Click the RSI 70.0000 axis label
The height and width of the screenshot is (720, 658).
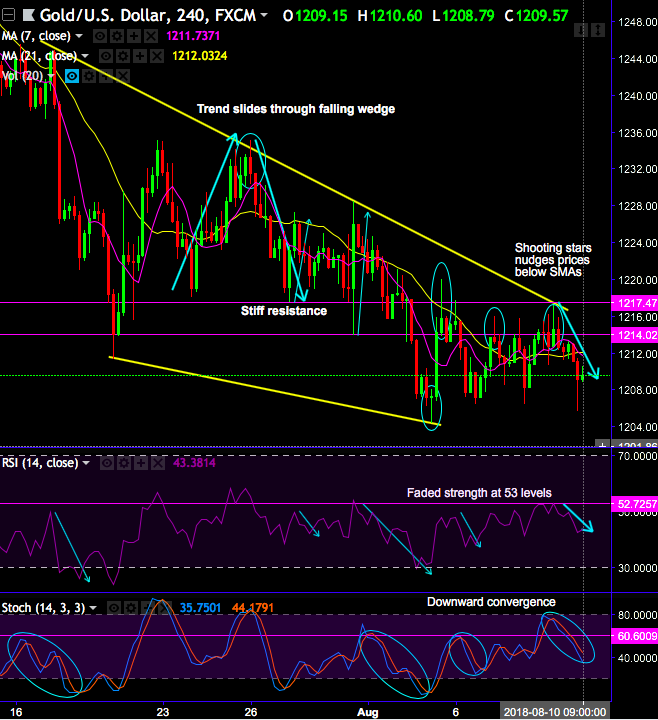[637, 456]
